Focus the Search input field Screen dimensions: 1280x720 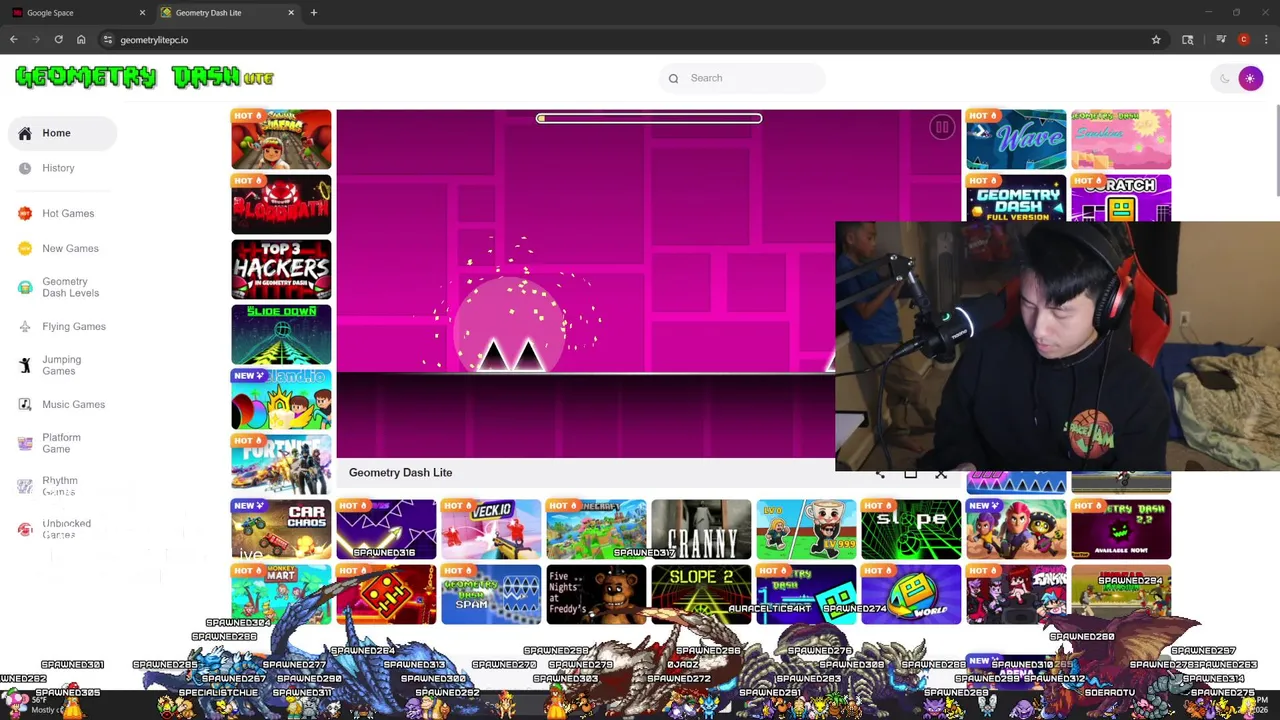point(742,78)
